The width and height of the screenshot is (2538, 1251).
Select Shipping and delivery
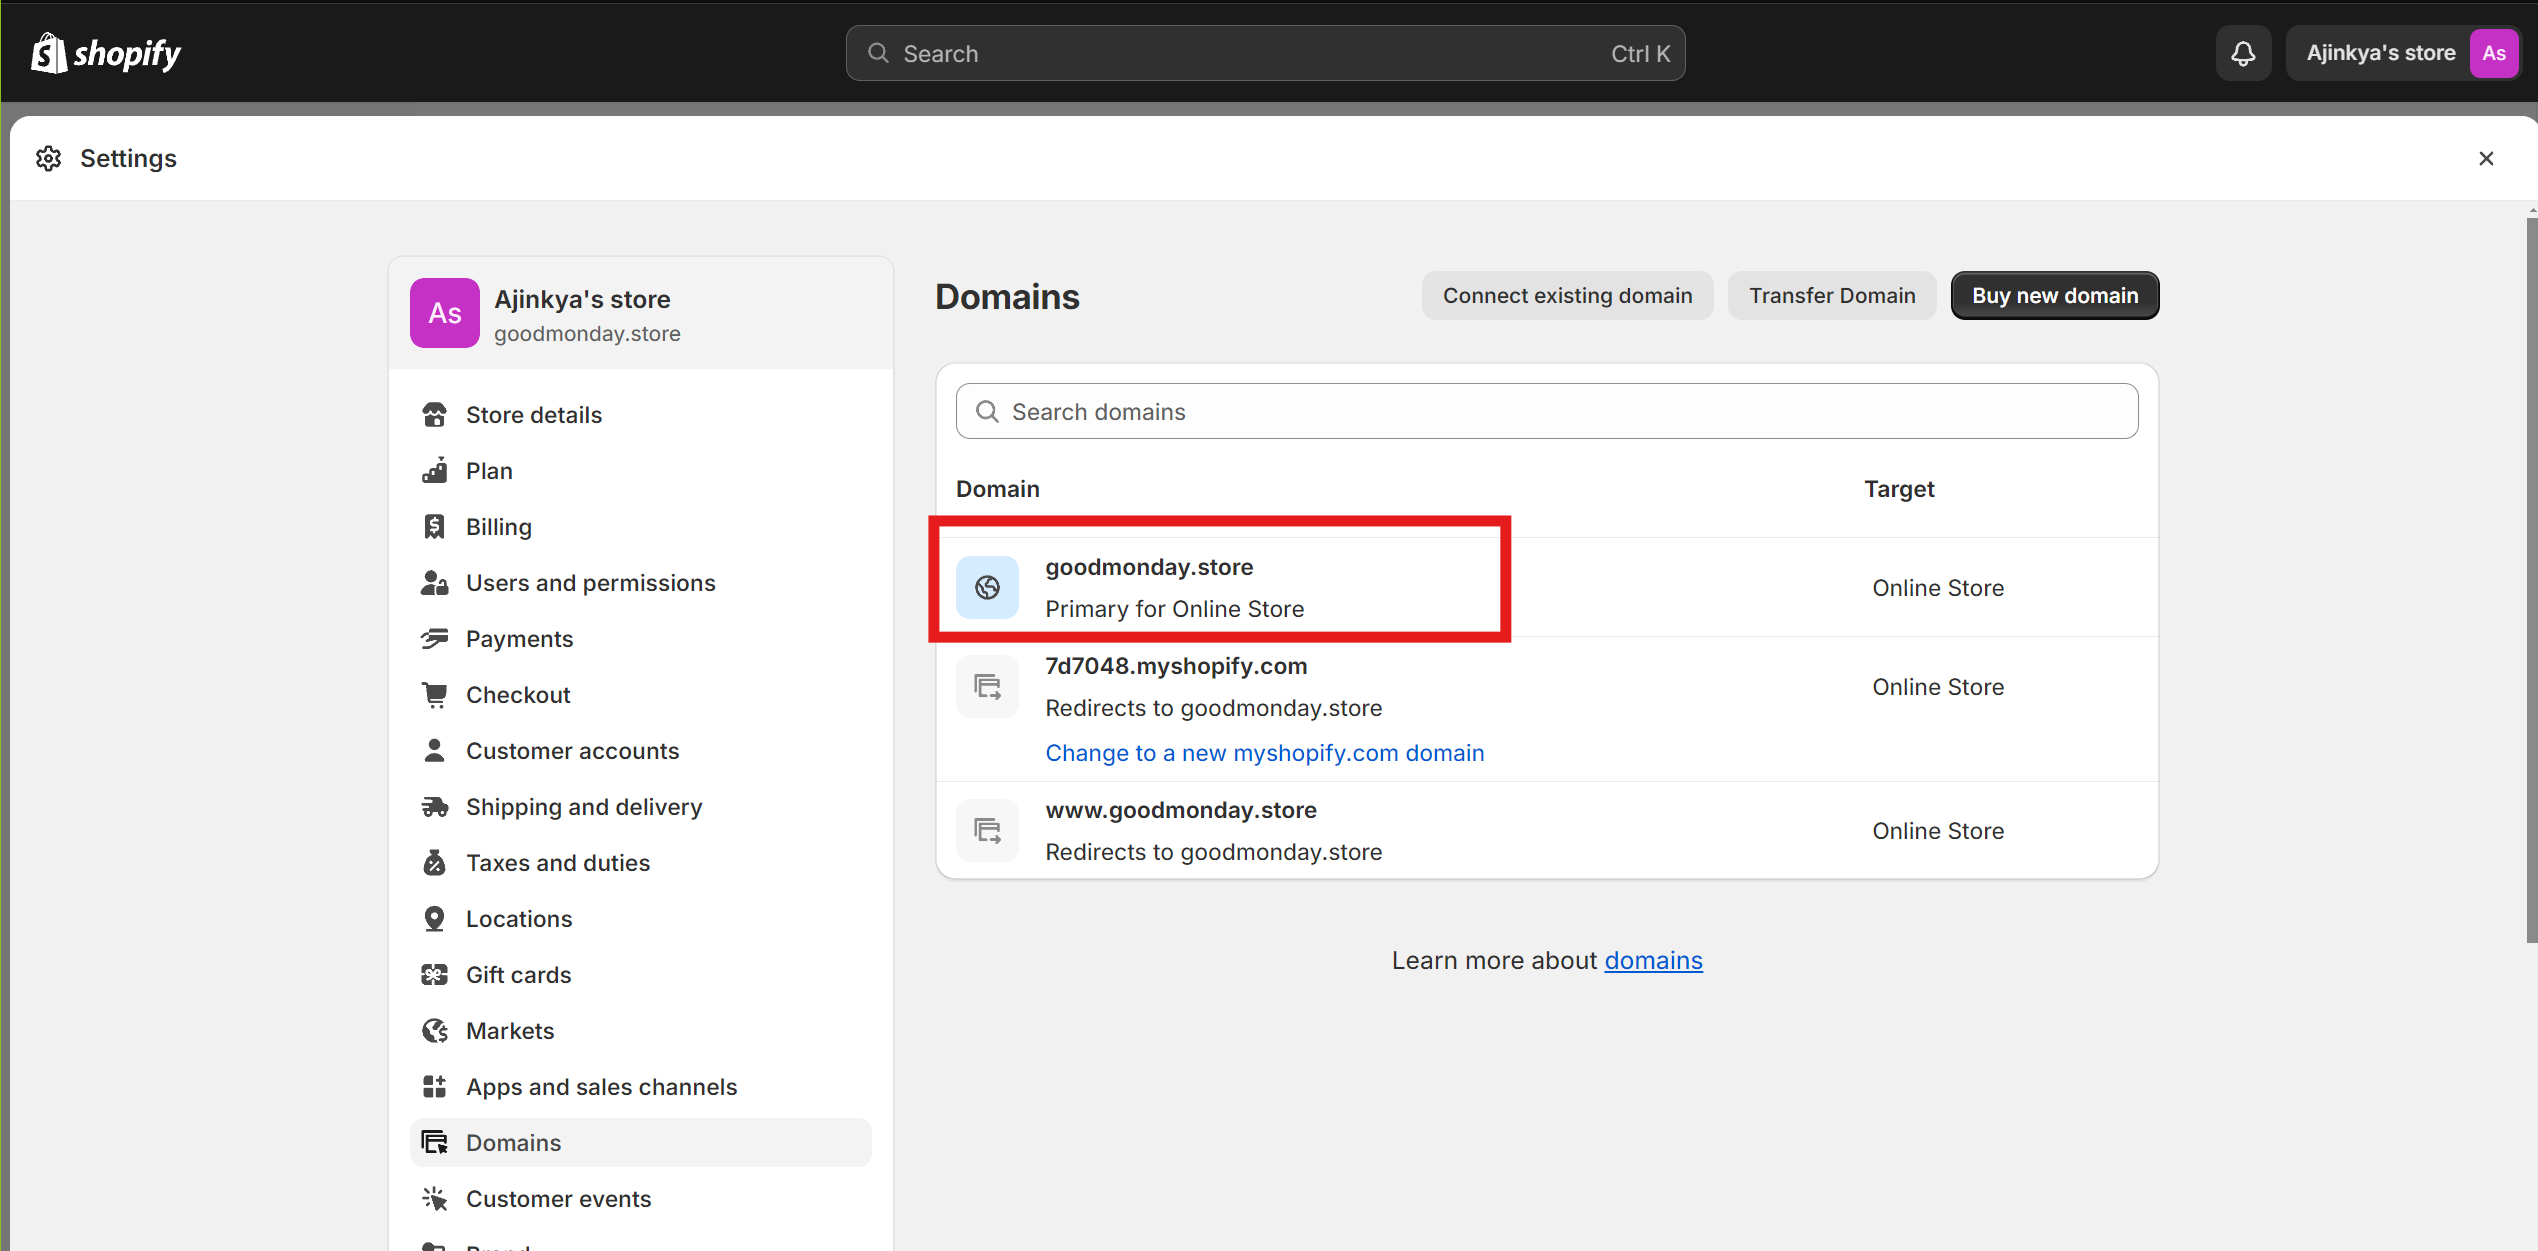[640, 807]
